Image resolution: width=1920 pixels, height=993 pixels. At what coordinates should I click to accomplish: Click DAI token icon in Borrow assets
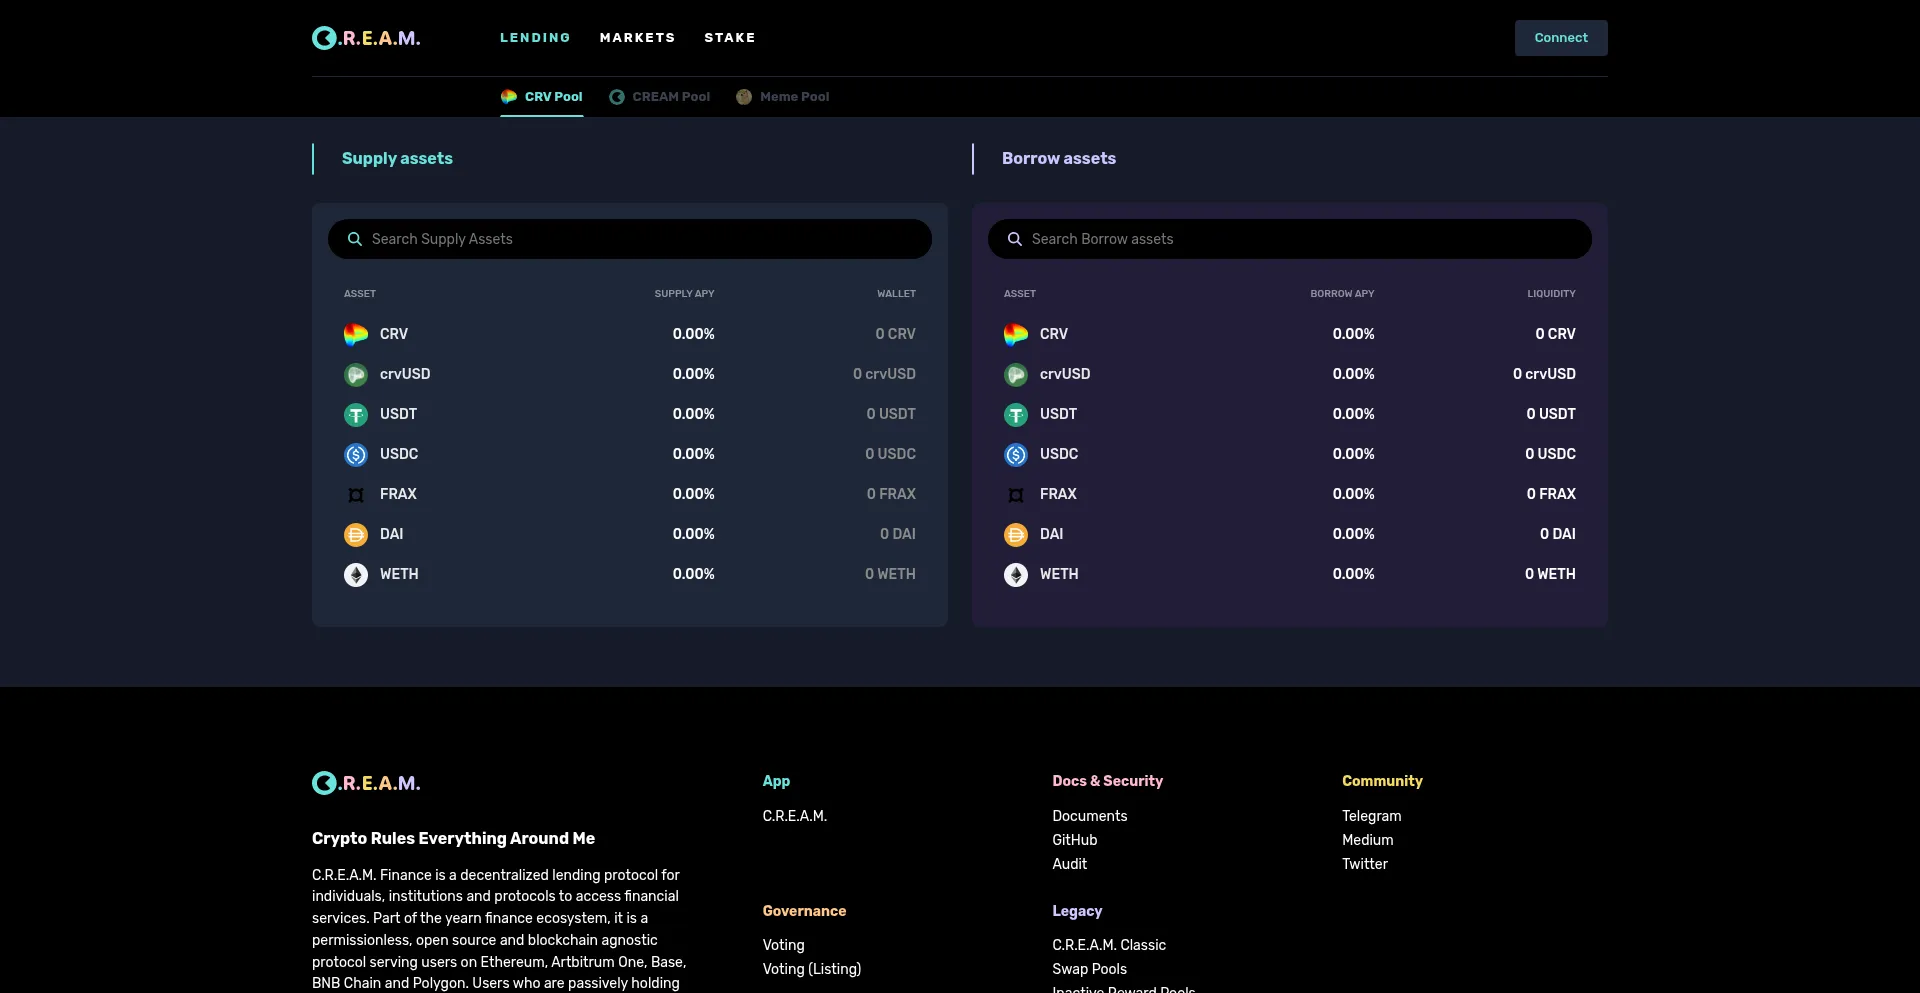point(1016,534)
